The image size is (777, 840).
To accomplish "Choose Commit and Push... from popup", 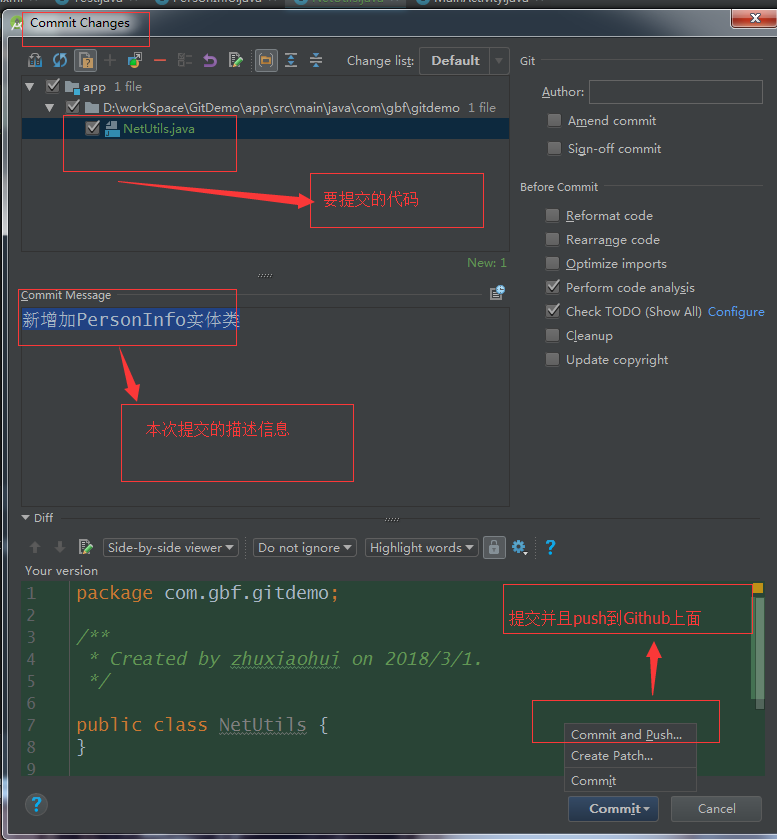I will click(630, 734).
